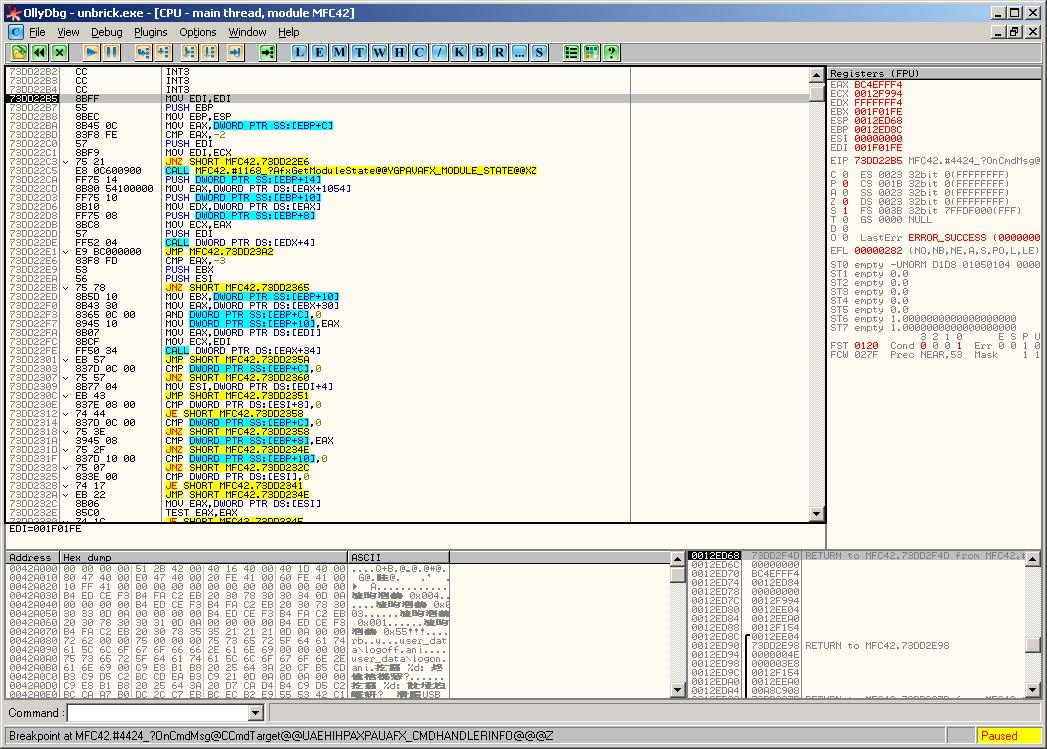
Task: Show Patches via the slash button
Action: pyautogui.click(x=439, y=53)
